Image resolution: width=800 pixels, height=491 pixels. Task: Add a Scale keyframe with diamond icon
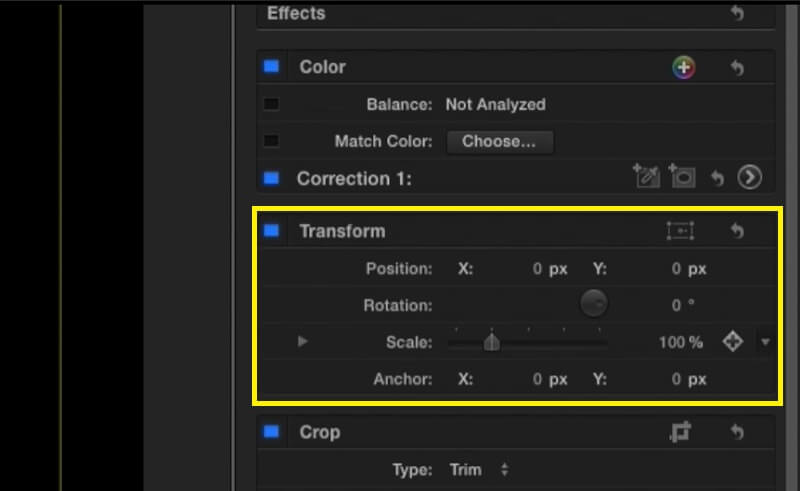[x=733, y=342]
